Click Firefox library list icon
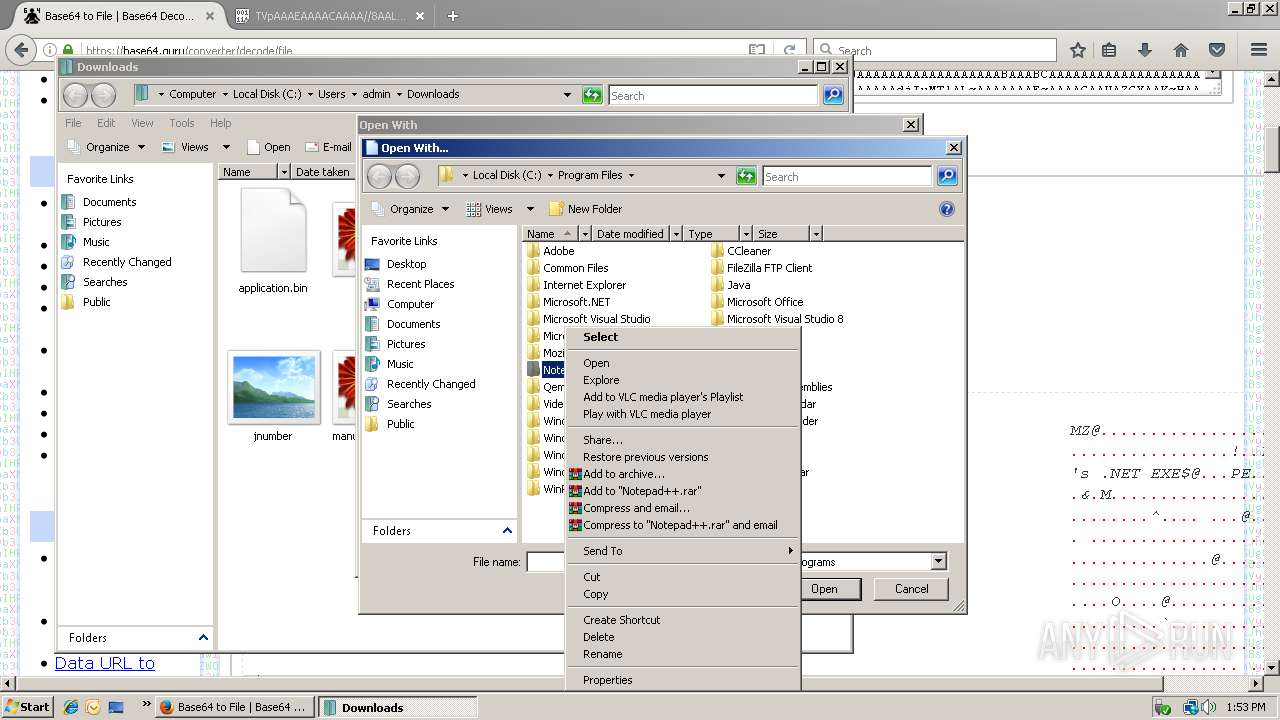The width and height of the screenshot is (1280, 720). point(1109,50)
